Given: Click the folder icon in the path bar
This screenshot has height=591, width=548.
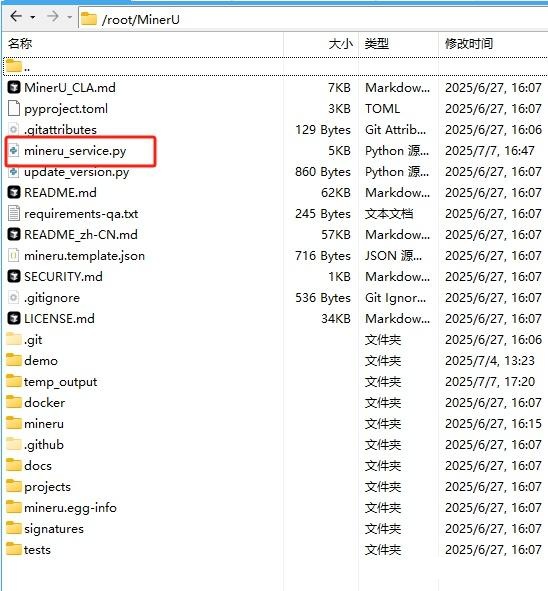Looking at the screenshot, I should click(x=89, y=19).
